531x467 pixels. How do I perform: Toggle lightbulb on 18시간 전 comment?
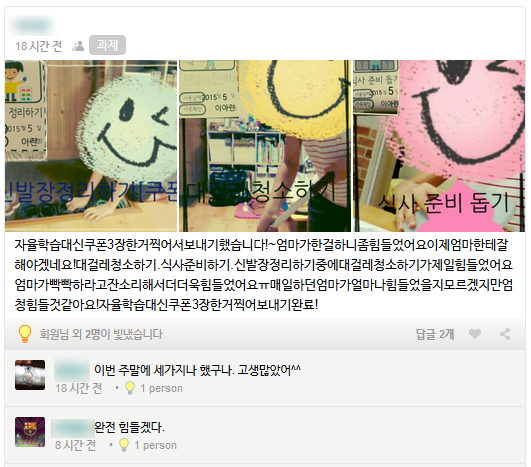point(130,388)
